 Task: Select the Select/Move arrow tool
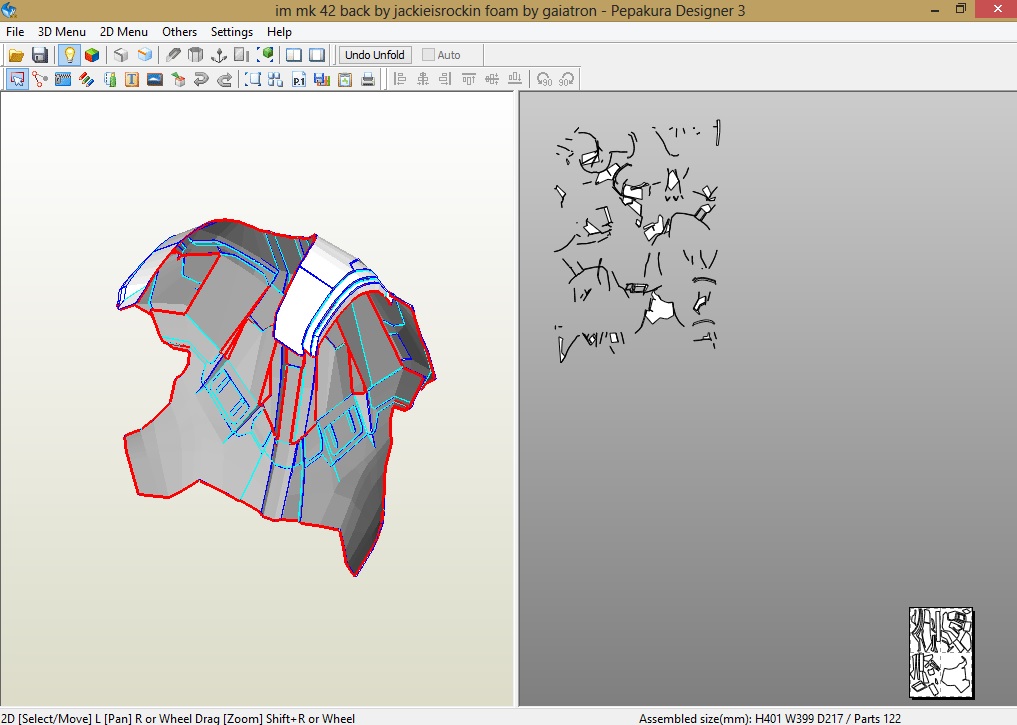tap(17, 79)
